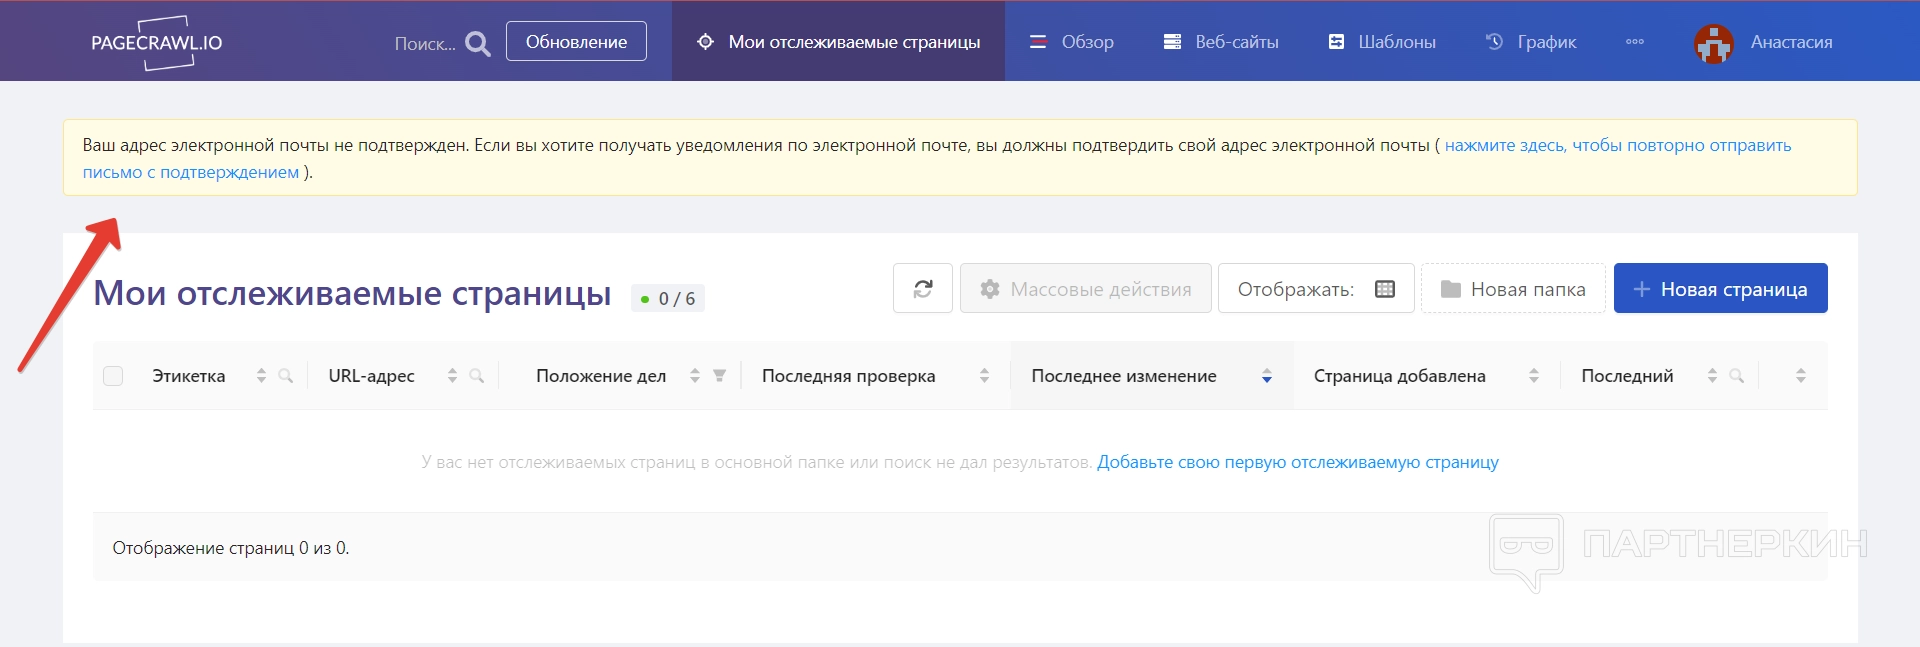
Task: Open the Обзор menu item
Action: point(1072,42)
